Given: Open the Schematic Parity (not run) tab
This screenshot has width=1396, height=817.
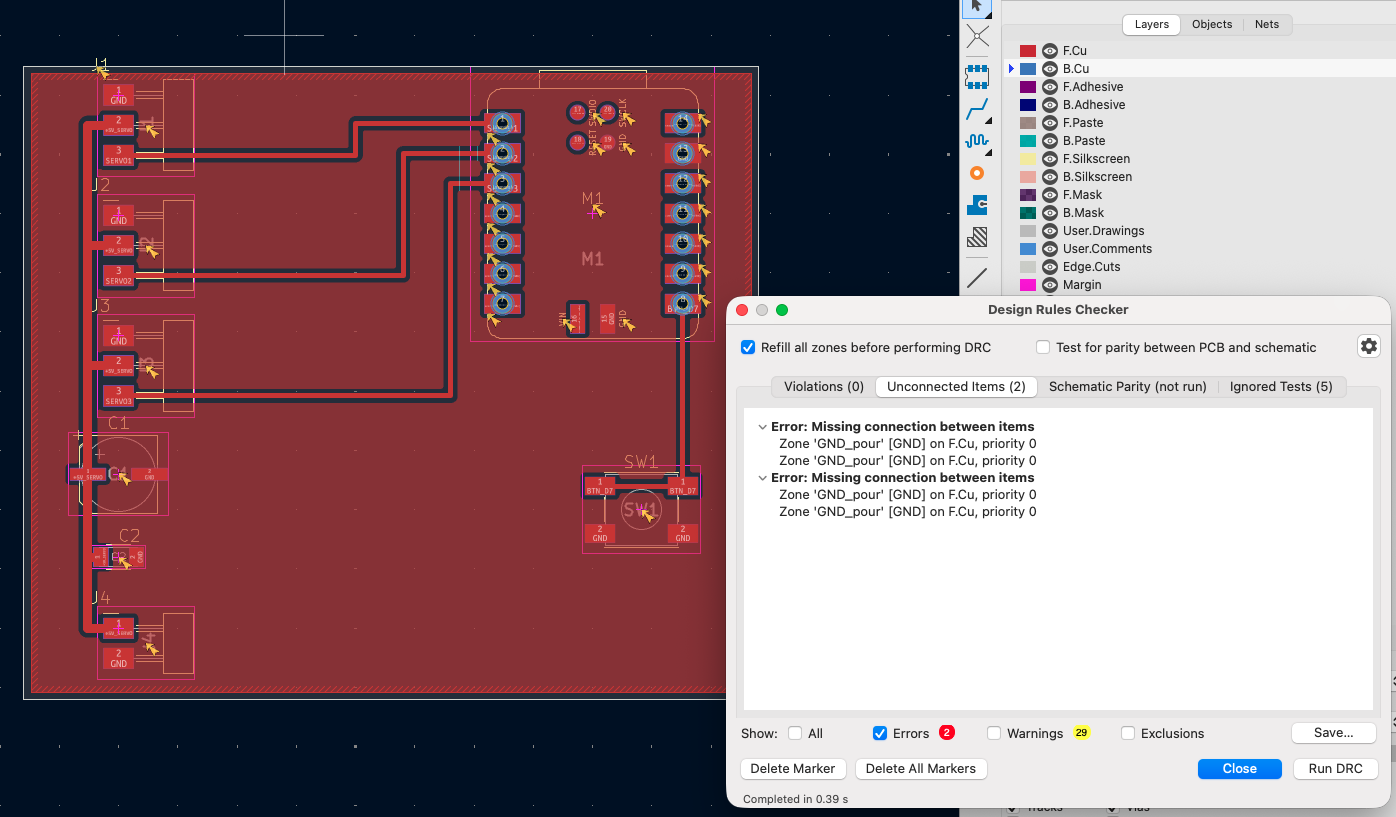Looking at the screenshot, I should (1127, 386).
